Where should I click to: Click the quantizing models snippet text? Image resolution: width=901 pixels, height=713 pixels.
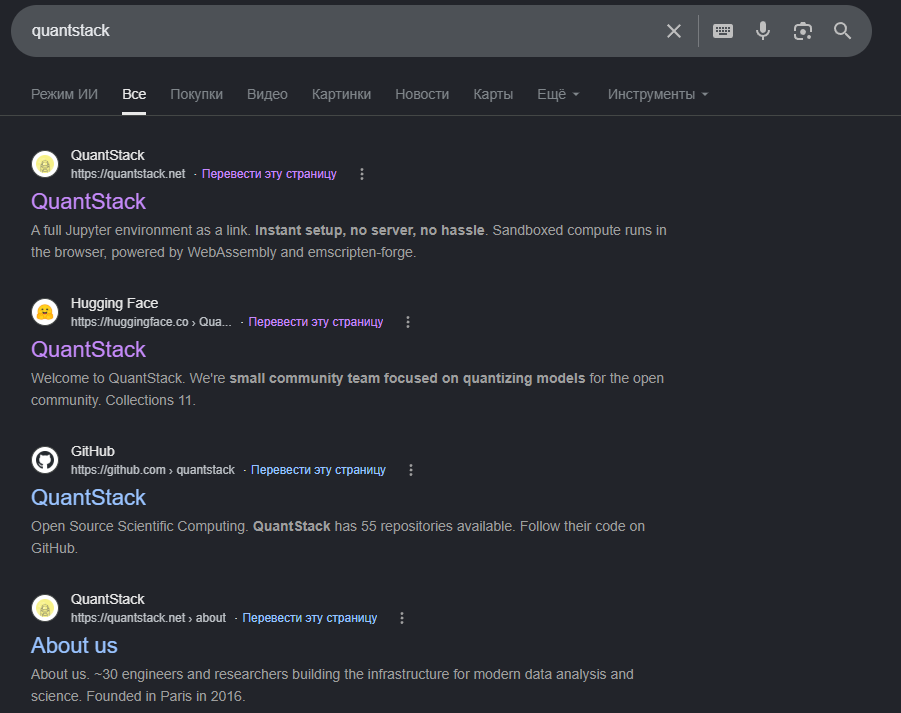347,389
